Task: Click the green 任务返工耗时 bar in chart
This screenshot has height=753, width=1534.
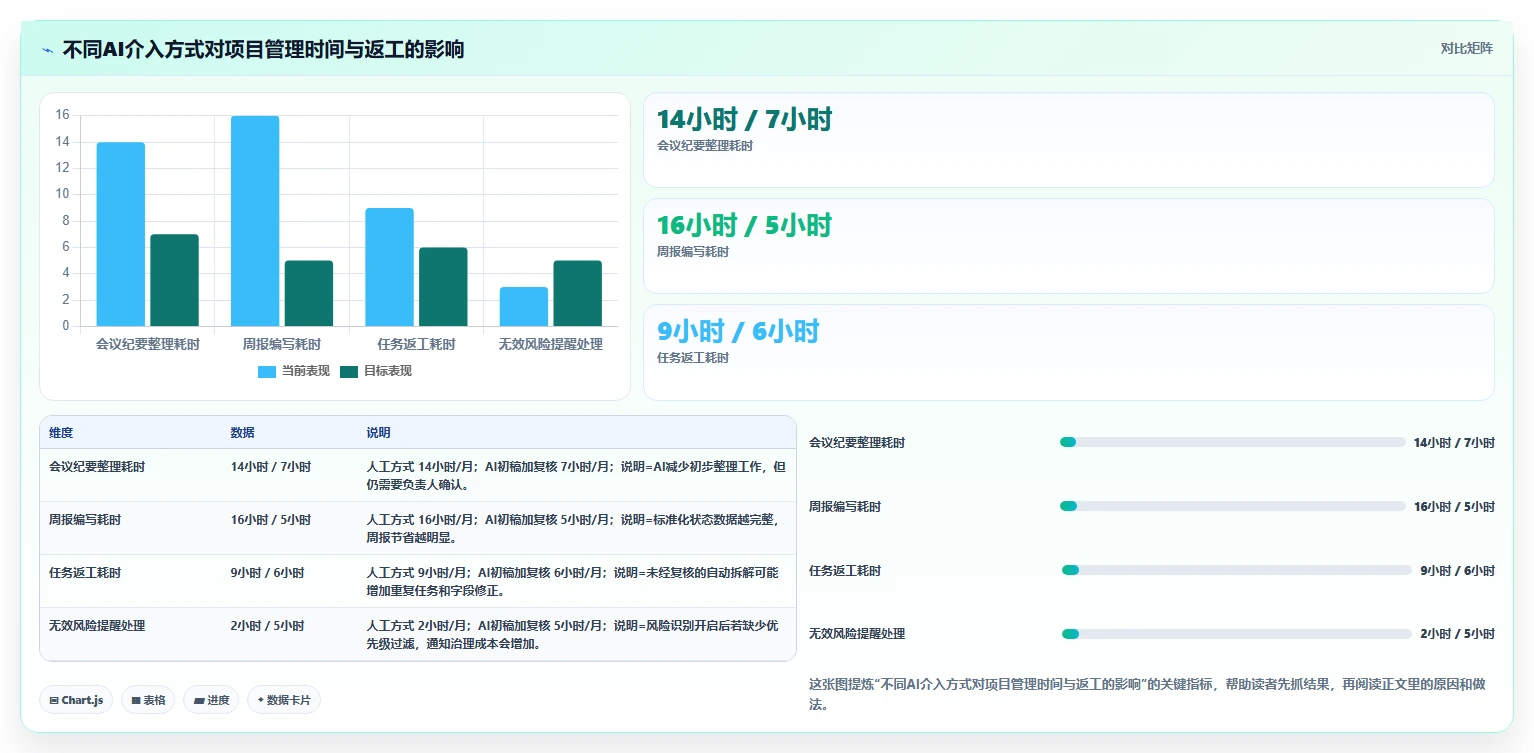Action: pyautogui.click(x=443, y=287)
